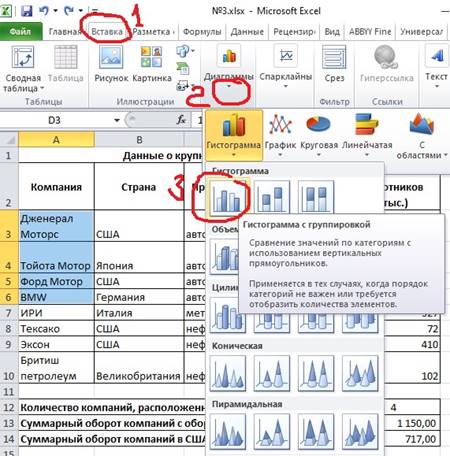Screen dimensions: 450x456
Task: Select the first Цилиндрическая cylinder chart thumbnail
Action: tap(228, 315)
